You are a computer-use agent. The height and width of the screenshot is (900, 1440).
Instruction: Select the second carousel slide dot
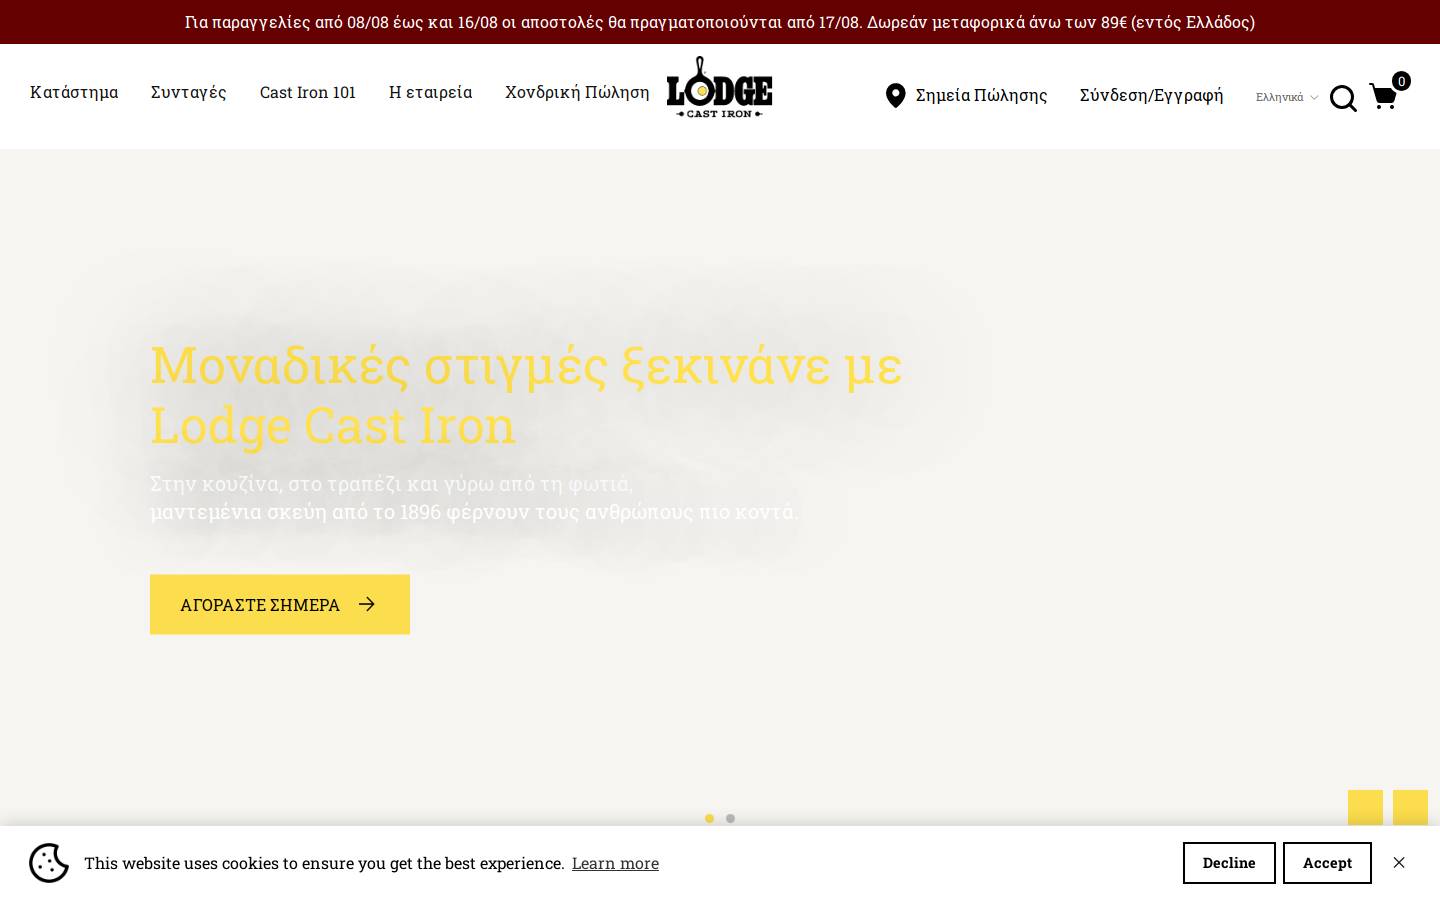point(730,818)
